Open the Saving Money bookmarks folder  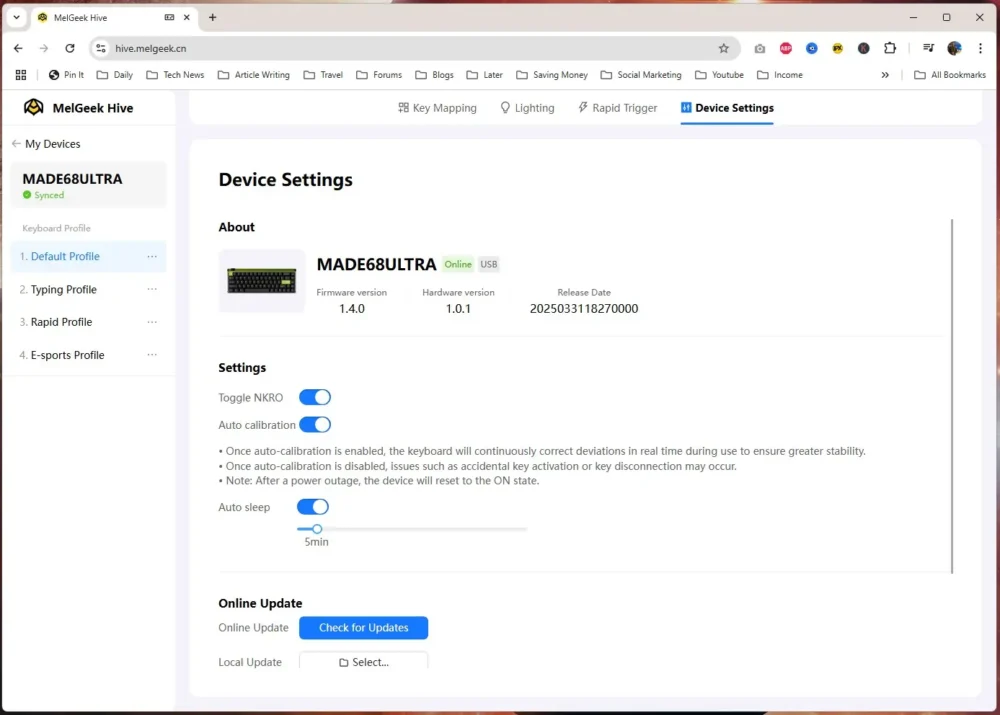tap(552, 75)
